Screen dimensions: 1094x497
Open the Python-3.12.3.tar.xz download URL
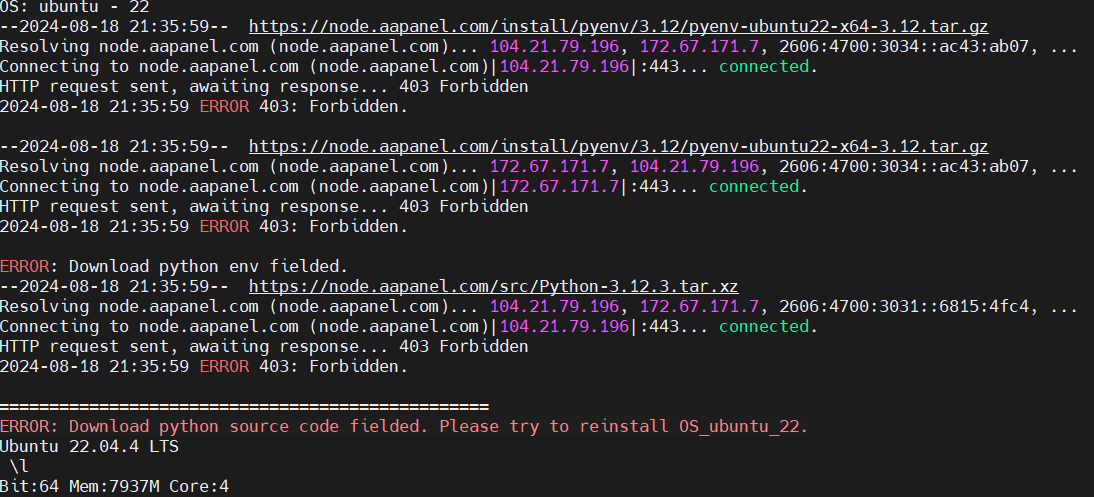493,286
